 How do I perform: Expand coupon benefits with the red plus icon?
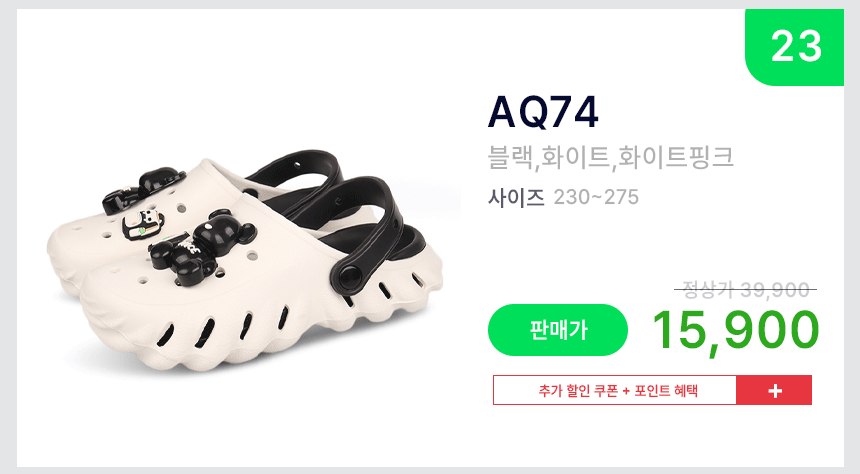click(774, 391)
